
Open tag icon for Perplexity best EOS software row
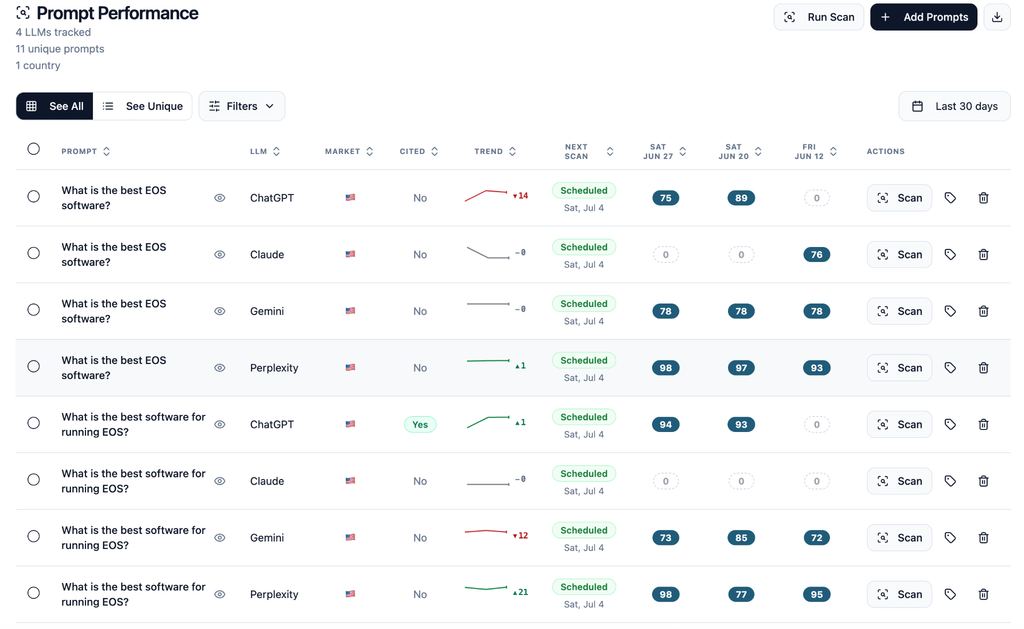tap(950, 368)
